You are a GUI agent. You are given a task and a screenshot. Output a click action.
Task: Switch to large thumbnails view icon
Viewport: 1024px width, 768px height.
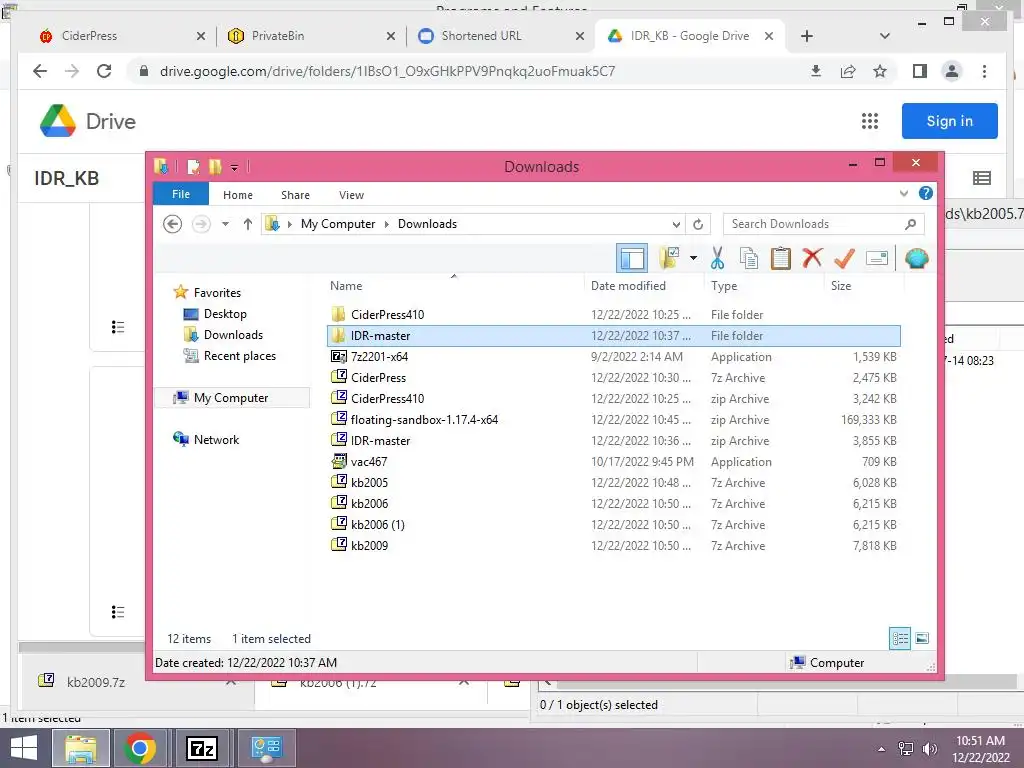(922, 638)
